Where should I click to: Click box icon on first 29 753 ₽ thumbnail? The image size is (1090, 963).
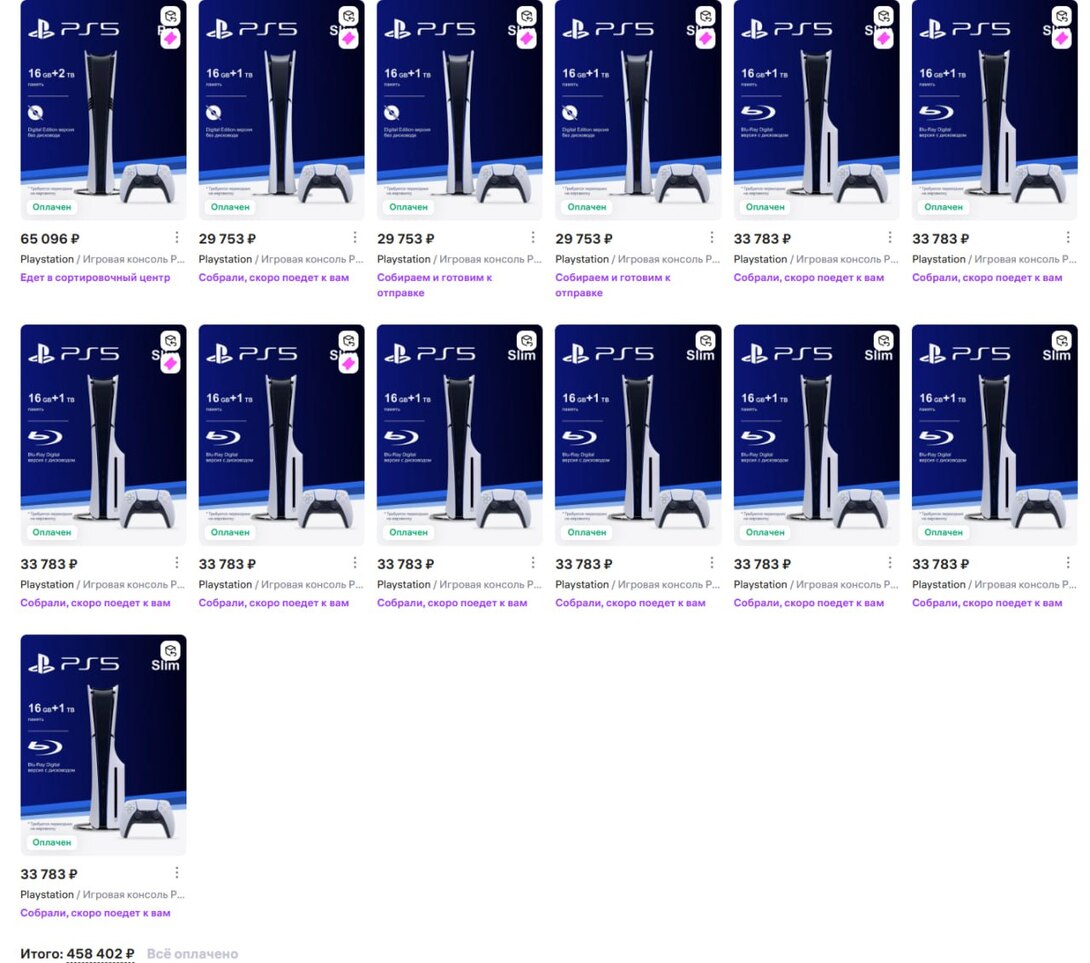349,16
